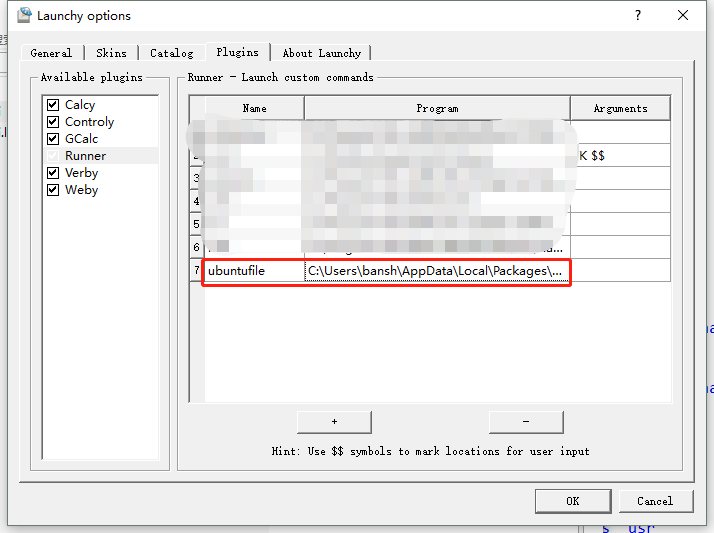This screenshot has height=533, width=714.
Task: Select Calcy in the plugins list
Action: [80, 105]
